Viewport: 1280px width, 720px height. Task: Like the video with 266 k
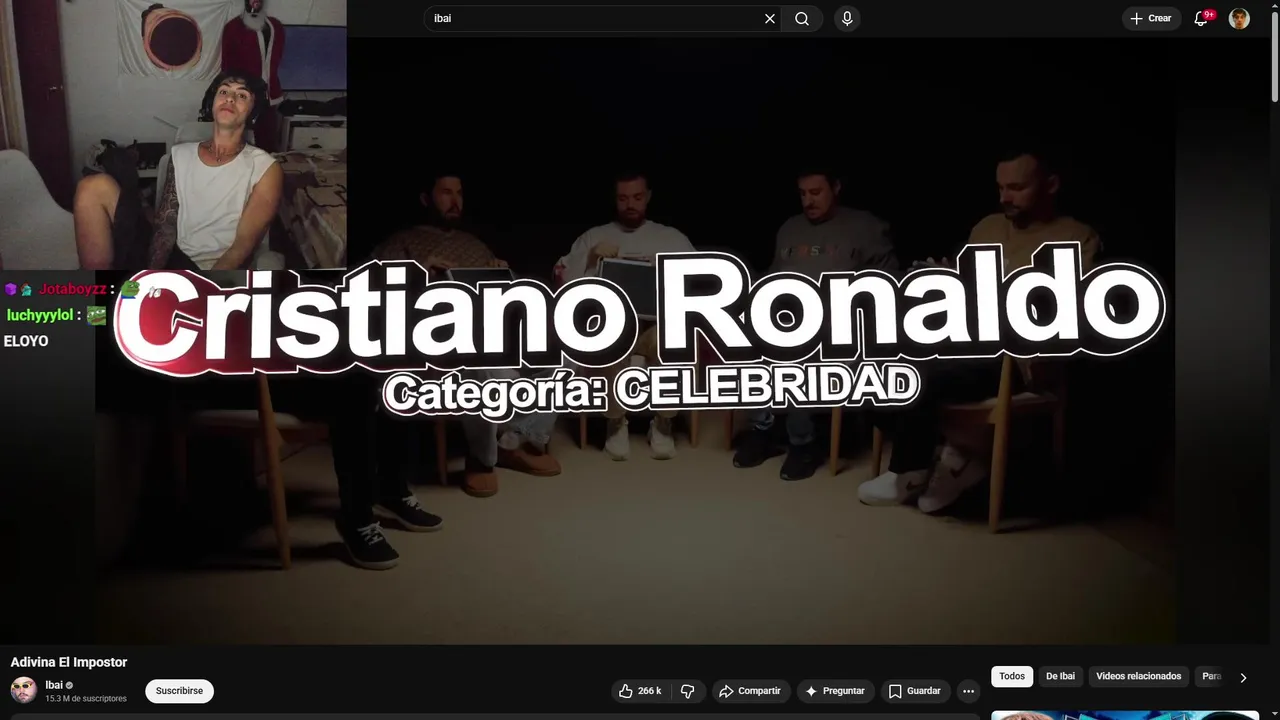(640, 691)
